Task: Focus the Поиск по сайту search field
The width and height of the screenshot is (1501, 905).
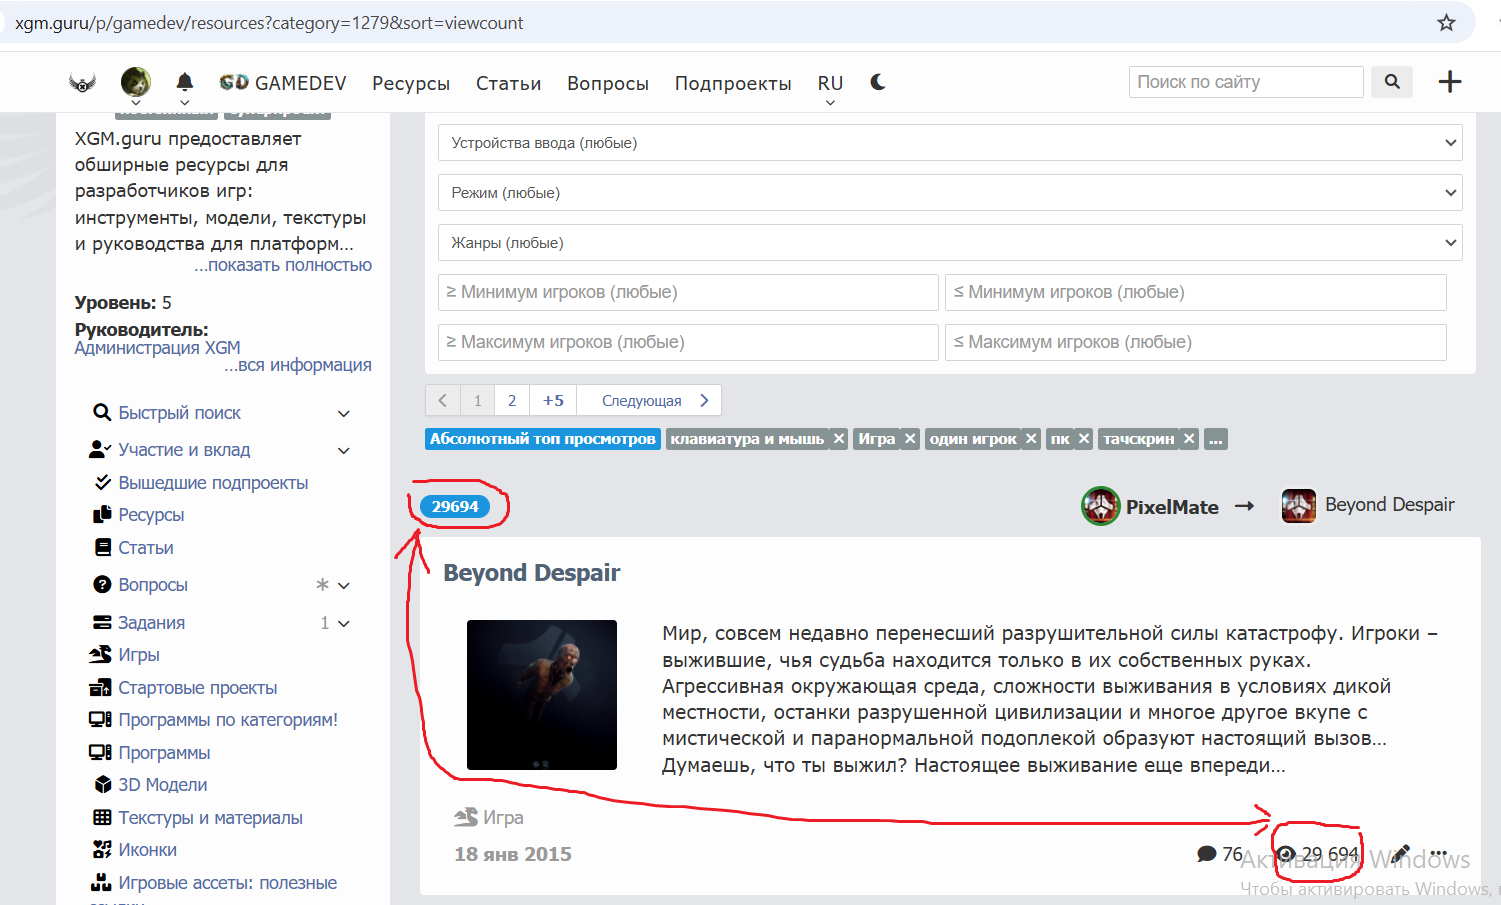Action: [1246, 82]
